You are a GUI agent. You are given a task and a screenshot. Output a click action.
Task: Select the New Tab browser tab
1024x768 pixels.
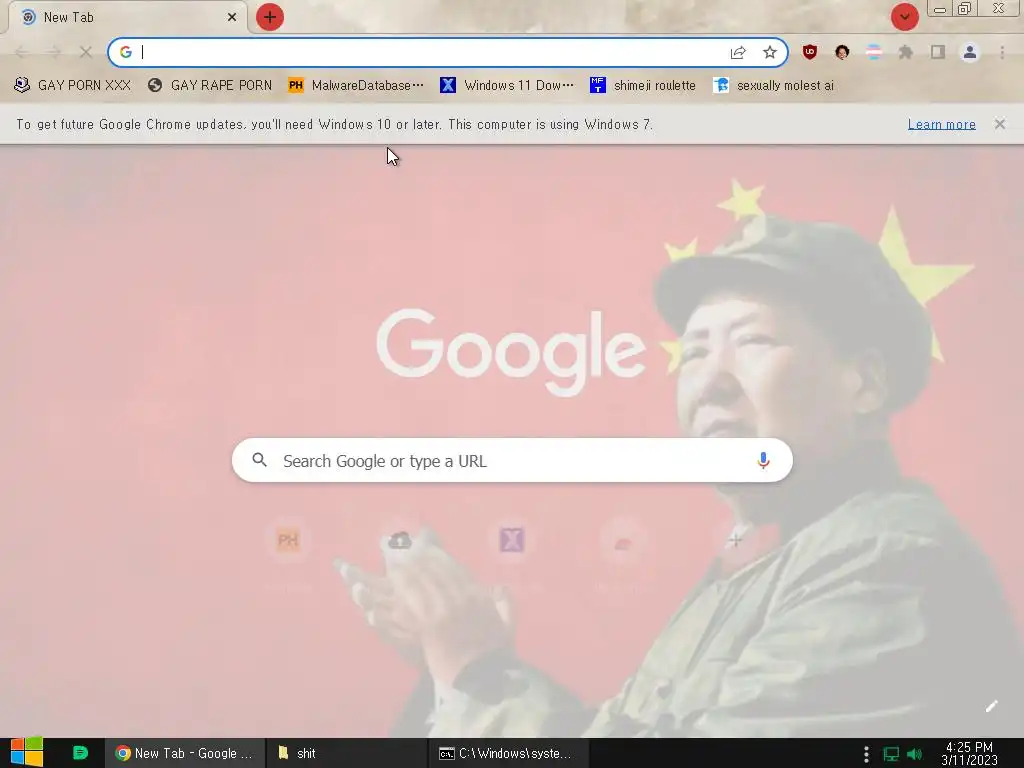point(127,17)
